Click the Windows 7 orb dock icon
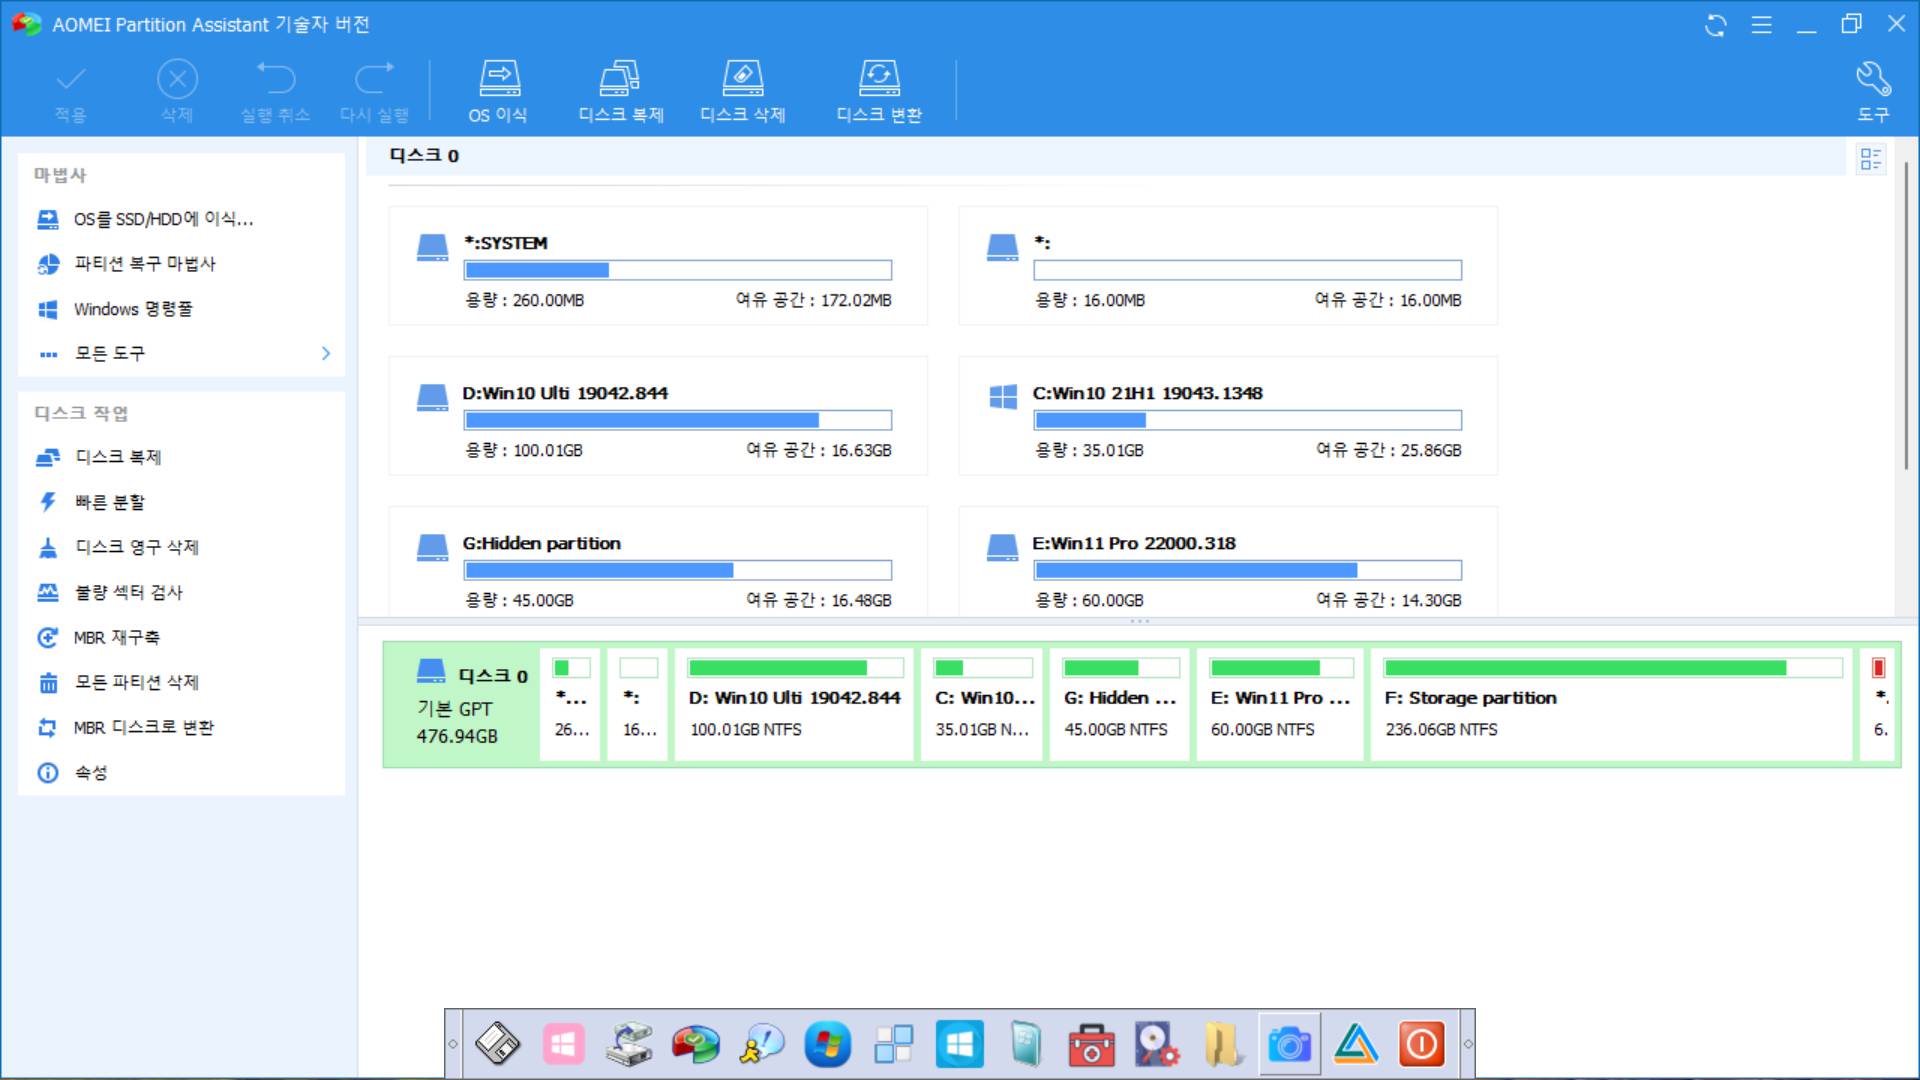Screen dimensions: 1920x1080 point(827,1044)
